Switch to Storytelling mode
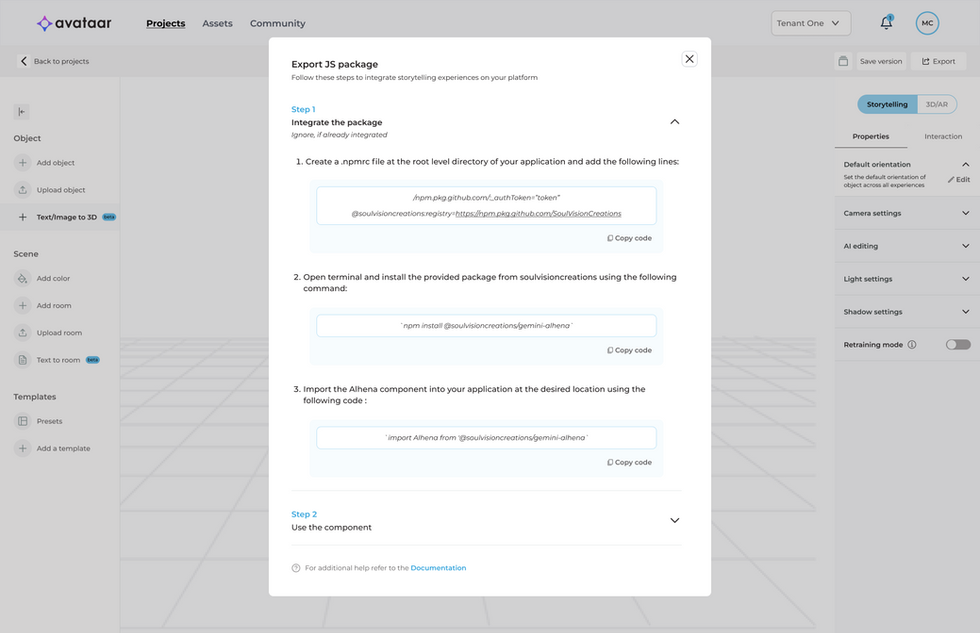 click(887, 104)
